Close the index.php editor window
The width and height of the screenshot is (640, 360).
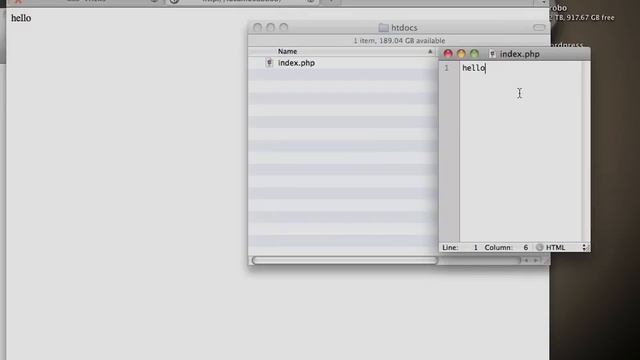tap(448, 54)
